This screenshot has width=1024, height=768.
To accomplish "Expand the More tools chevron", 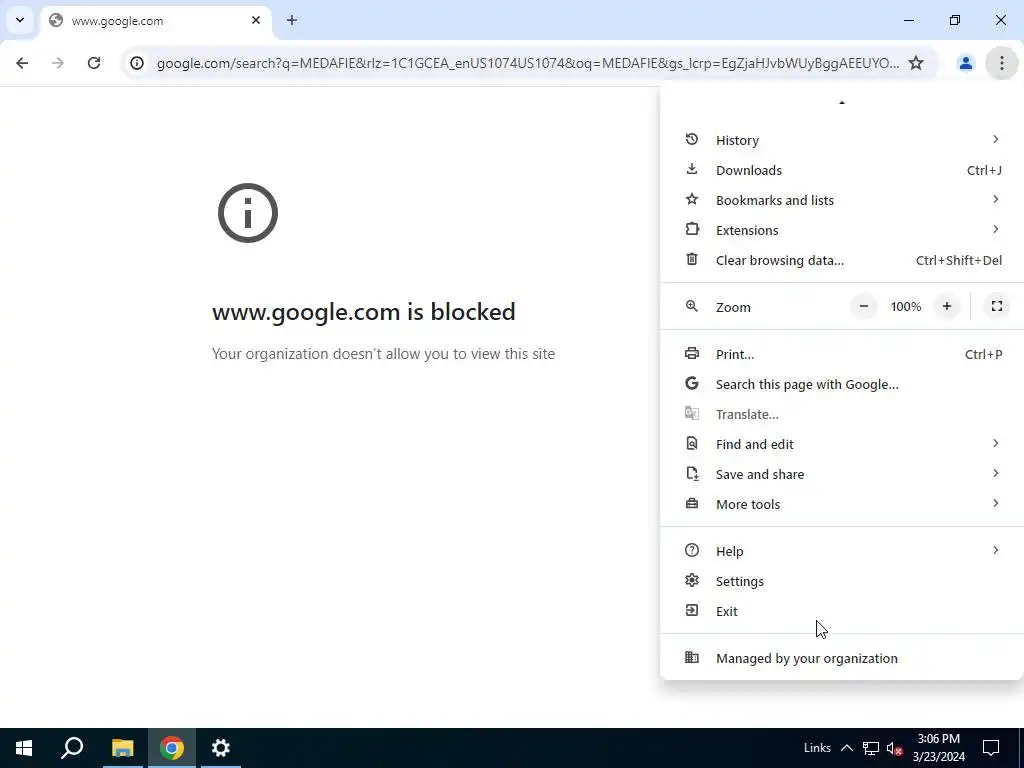I will pos(995,504).
